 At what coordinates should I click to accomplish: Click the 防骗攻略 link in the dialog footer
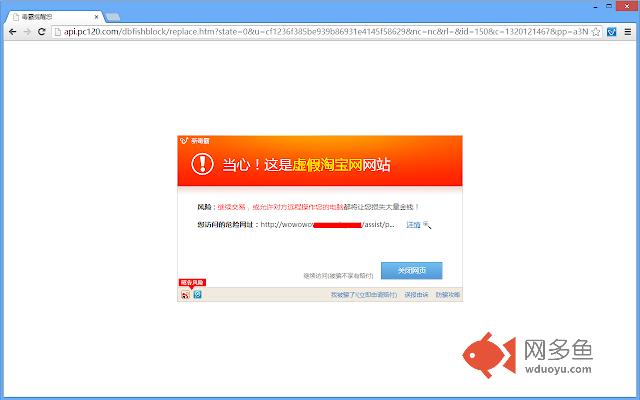click(x=448, y=295)
